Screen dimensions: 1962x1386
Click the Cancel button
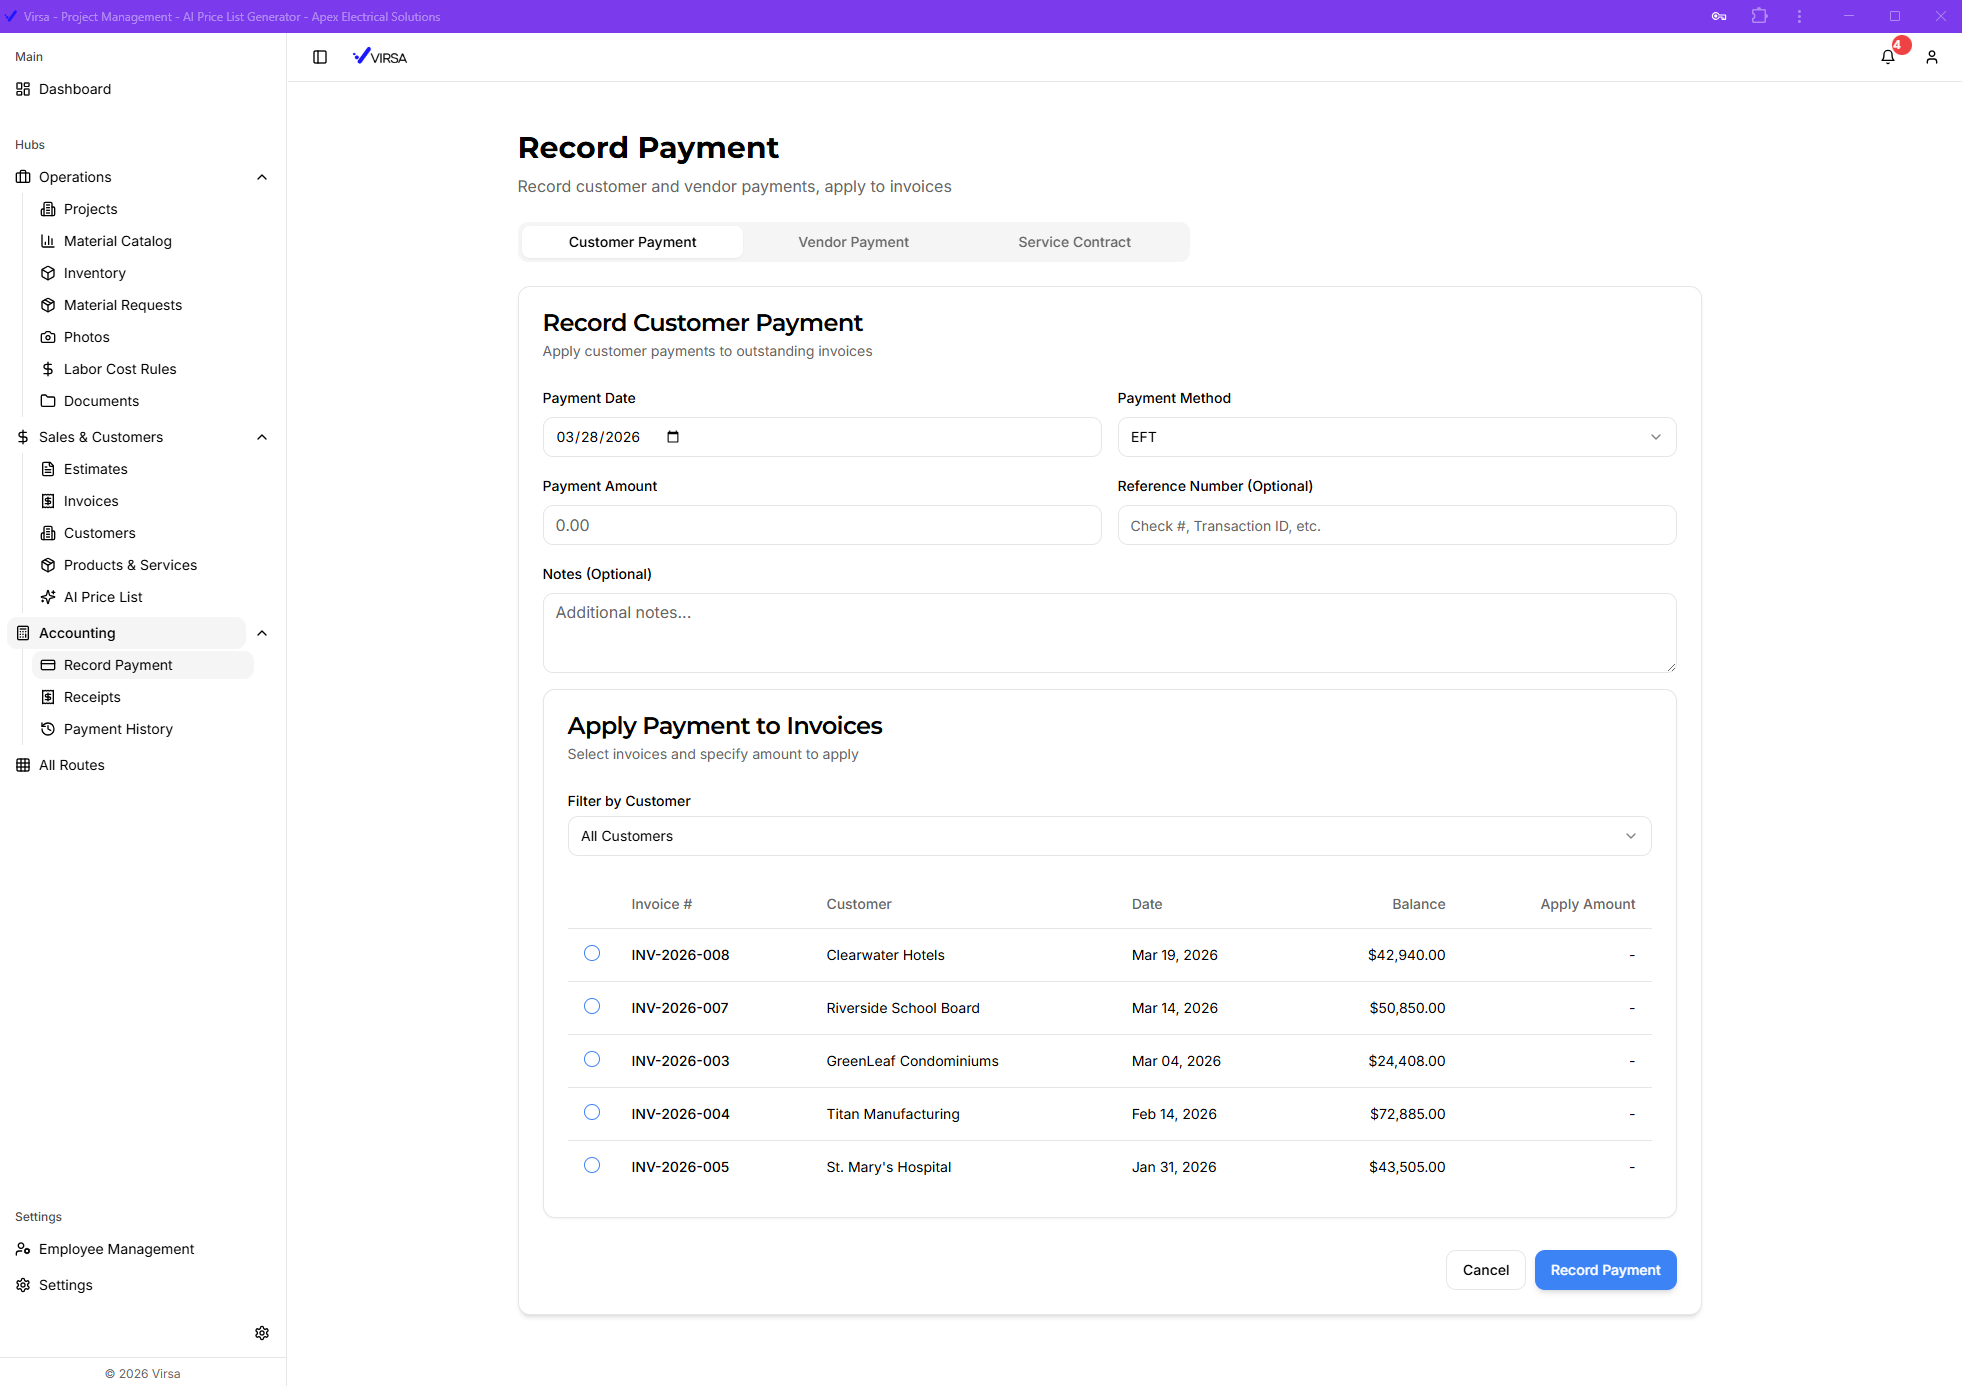[1485, 1270]
